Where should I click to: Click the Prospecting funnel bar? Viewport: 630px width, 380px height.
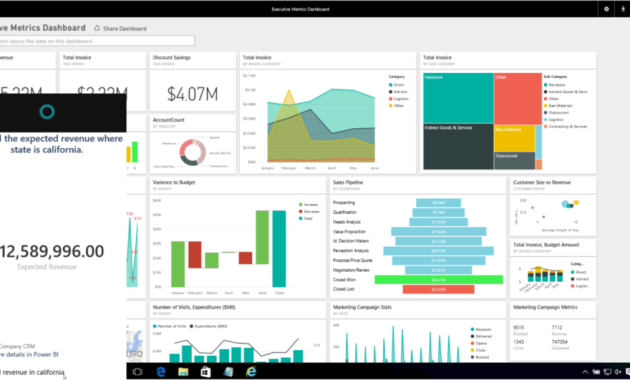[x=438, y=203]
